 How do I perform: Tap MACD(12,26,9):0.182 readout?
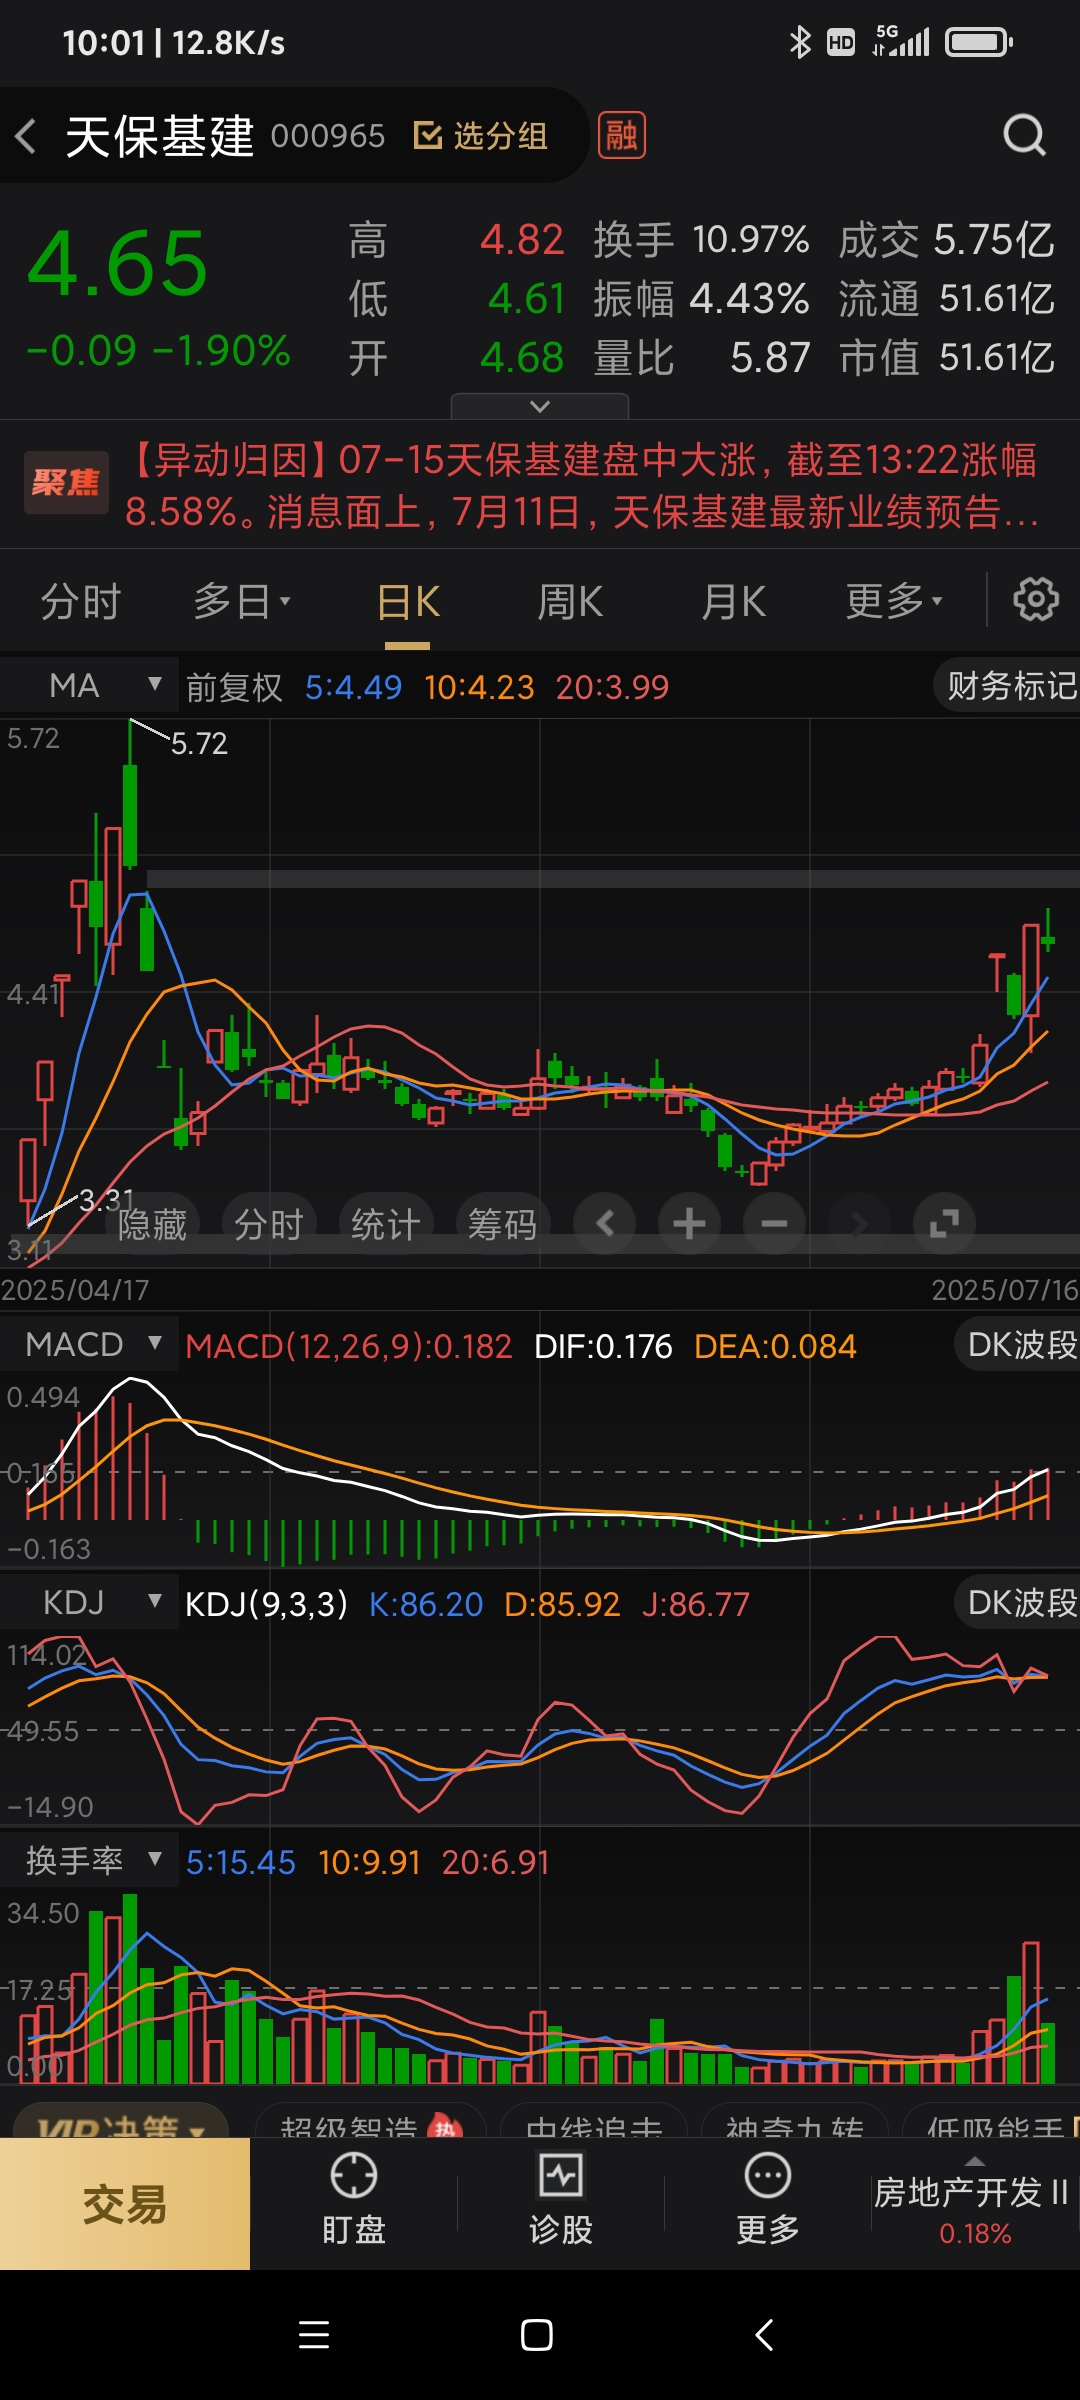coord(349,1346)
